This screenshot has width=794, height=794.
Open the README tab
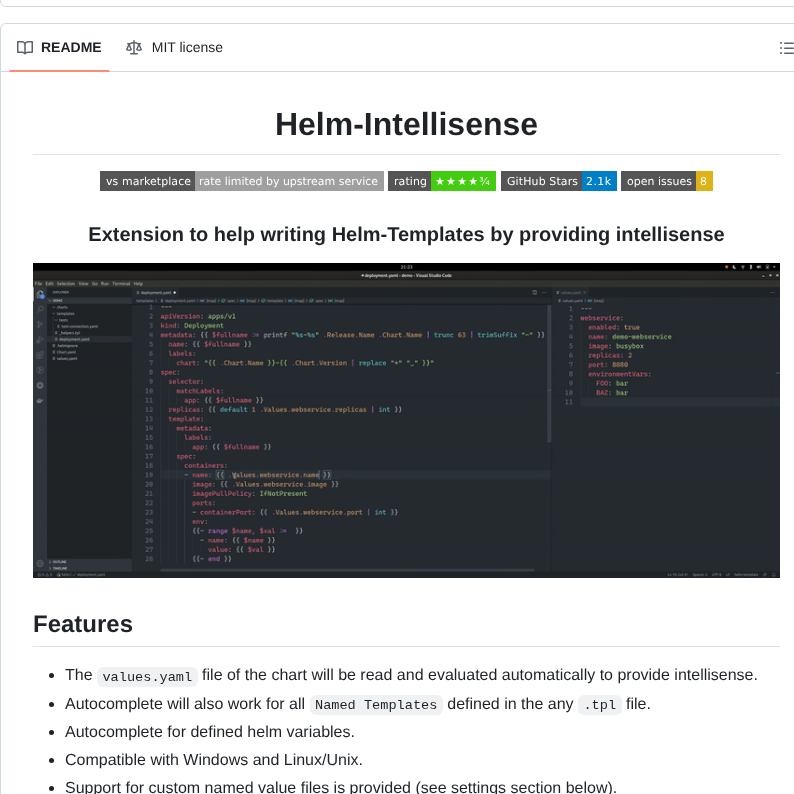59,48
